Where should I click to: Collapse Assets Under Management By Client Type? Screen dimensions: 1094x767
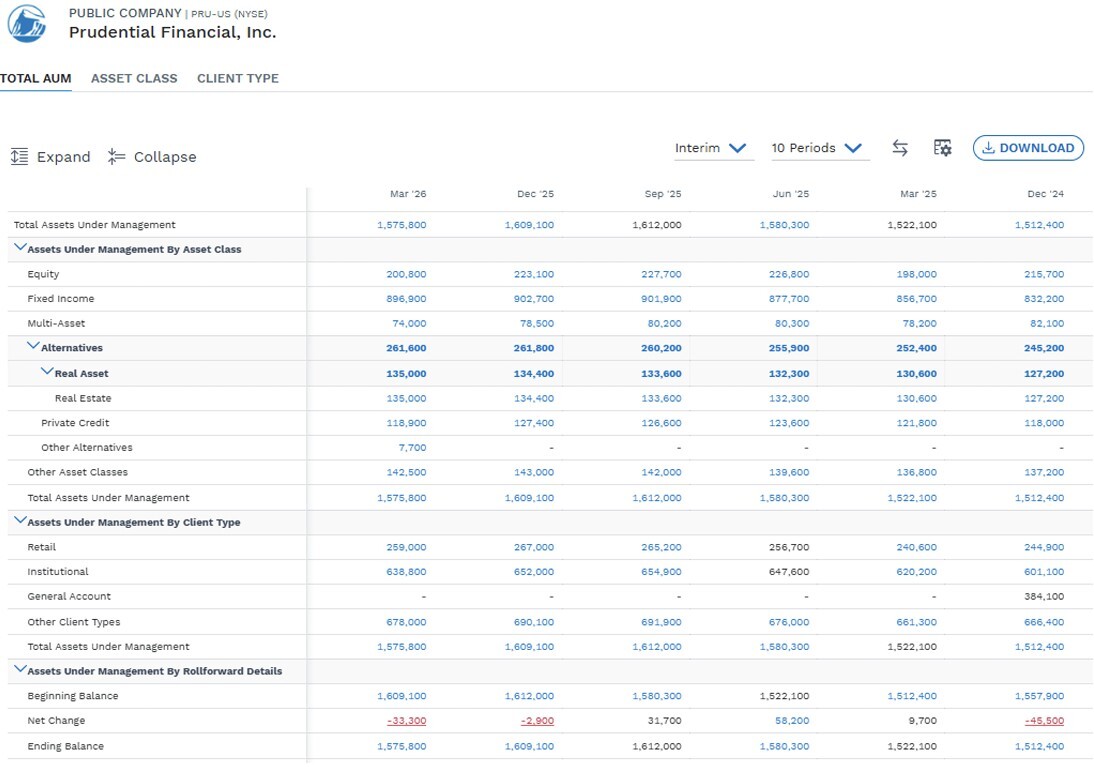coord(20,521)
